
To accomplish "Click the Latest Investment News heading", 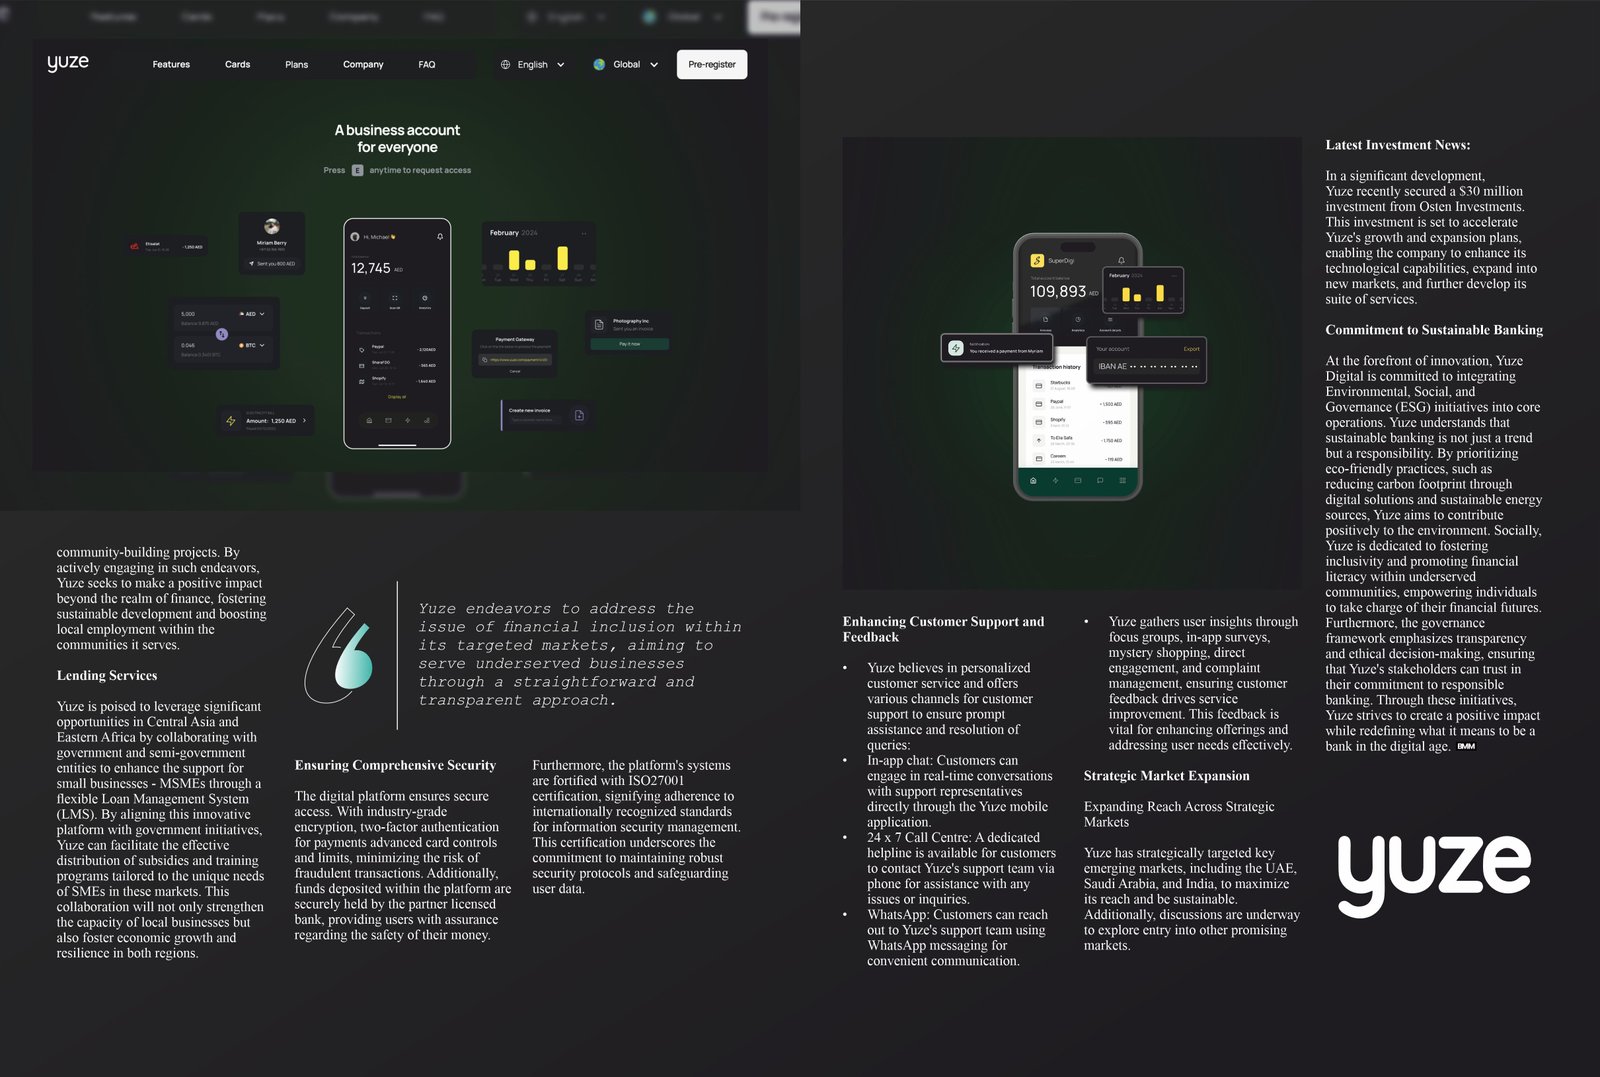I will coord(1398,145).
